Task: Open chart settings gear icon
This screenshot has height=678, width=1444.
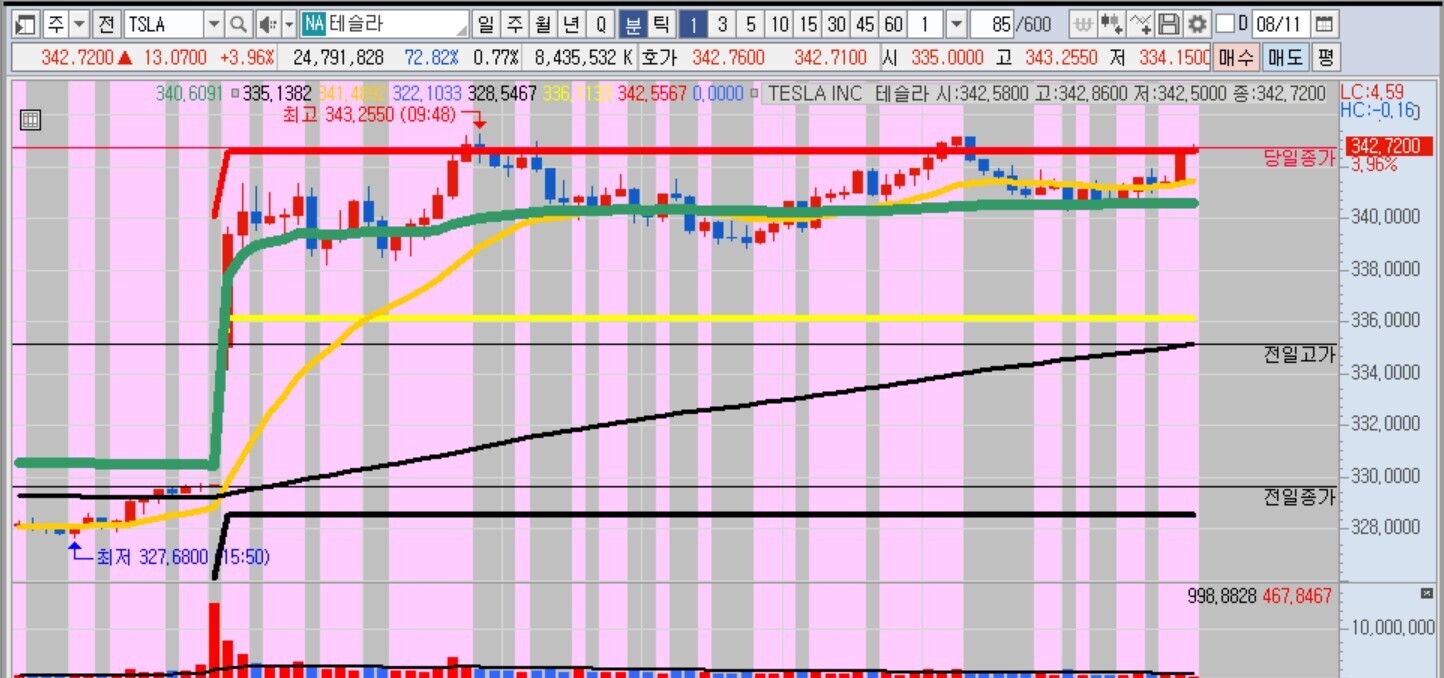Action: click(1196, 23)
